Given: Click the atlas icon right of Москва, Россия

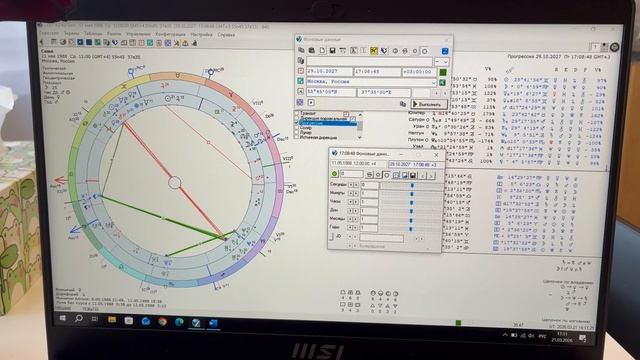Looking at the screenshot, I should (442, 82).
